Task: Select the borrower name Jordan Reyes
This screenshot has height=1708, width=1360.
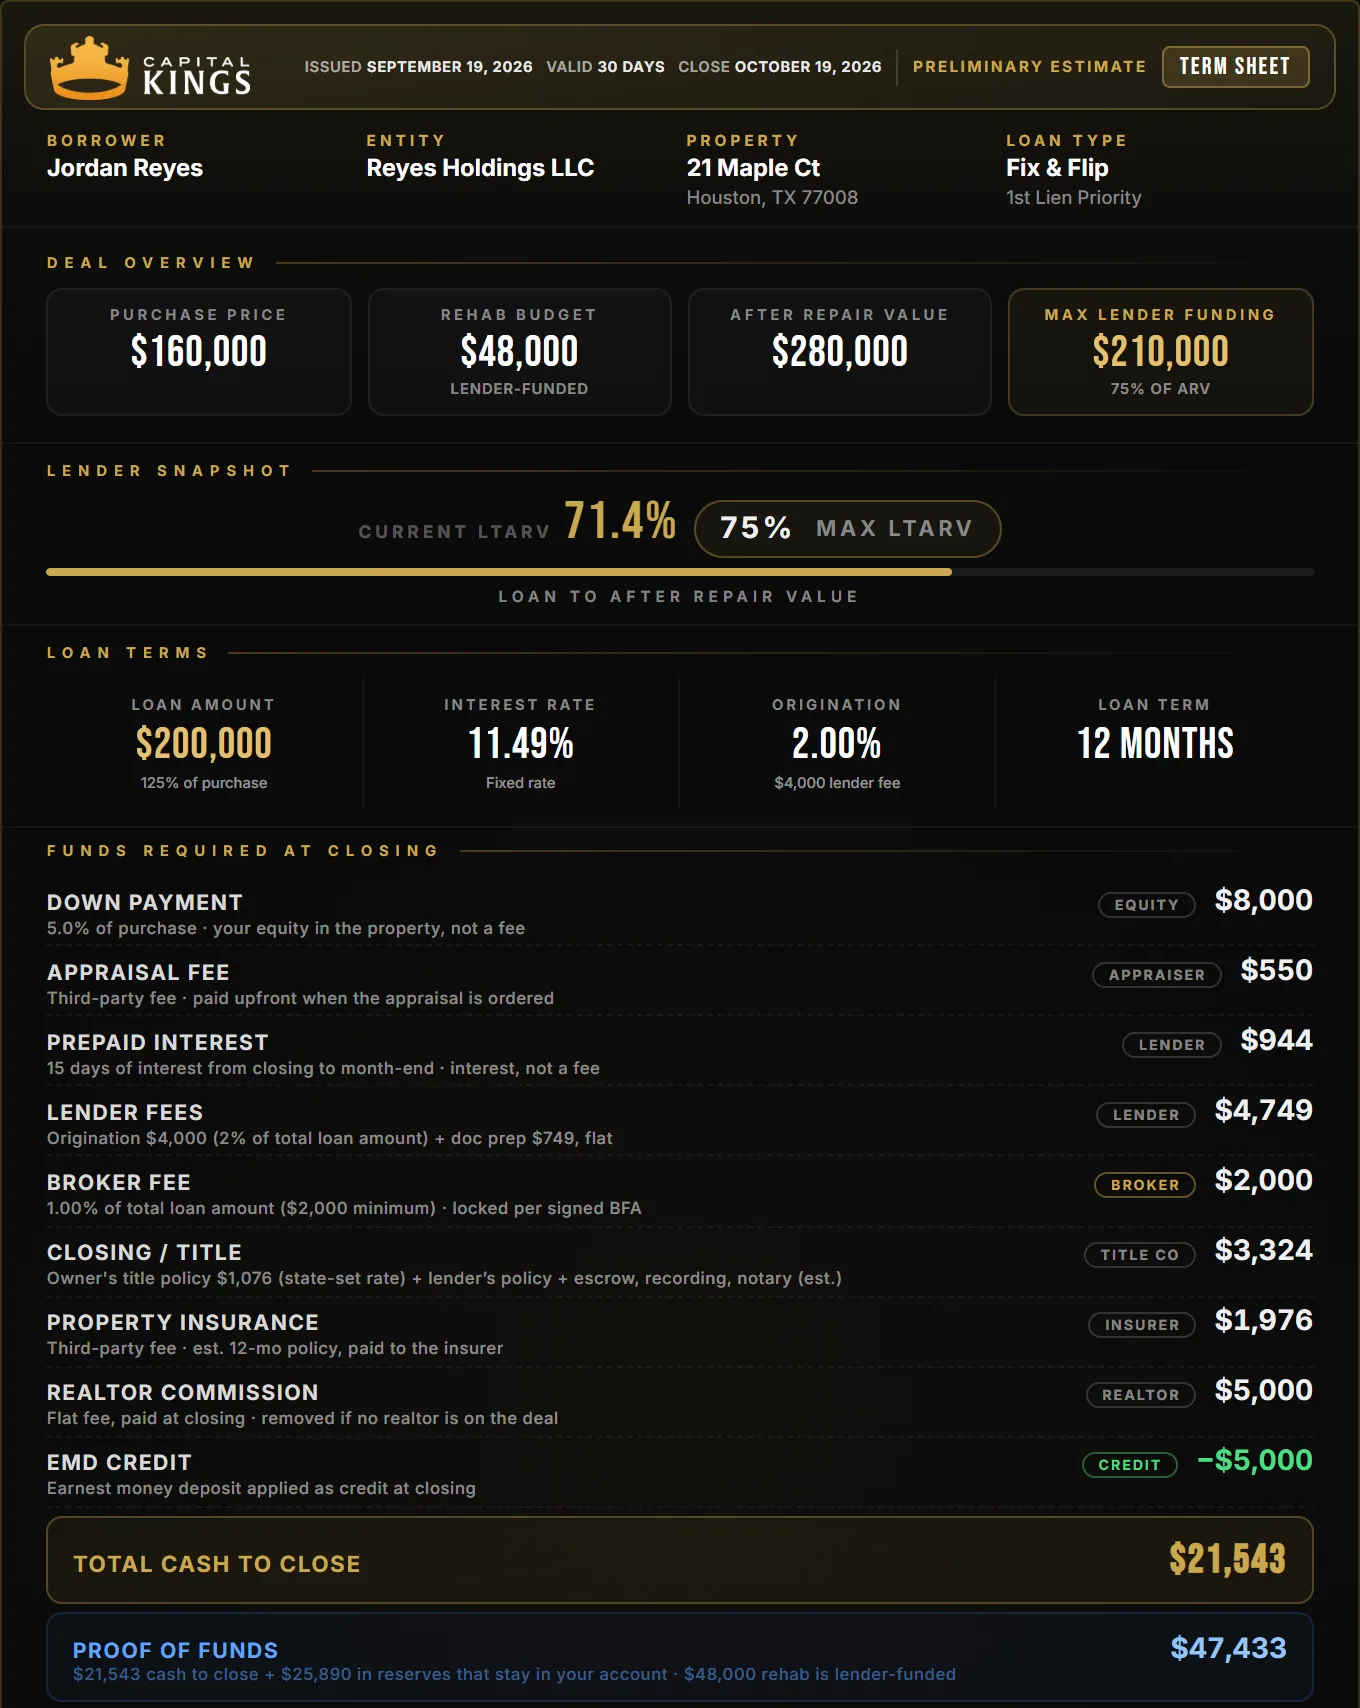Action: (x=125, y=168)
